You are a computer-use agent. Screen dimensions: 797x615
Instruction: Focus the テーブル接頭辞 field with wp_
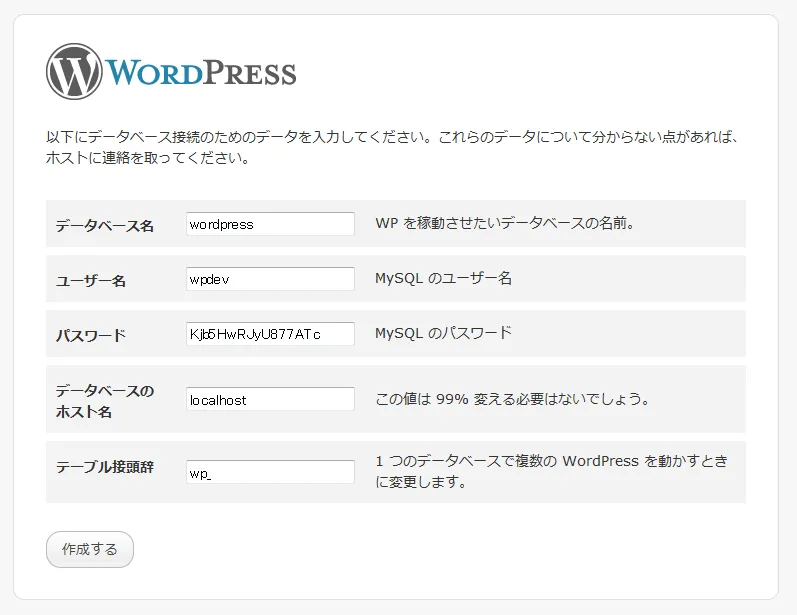270,472
